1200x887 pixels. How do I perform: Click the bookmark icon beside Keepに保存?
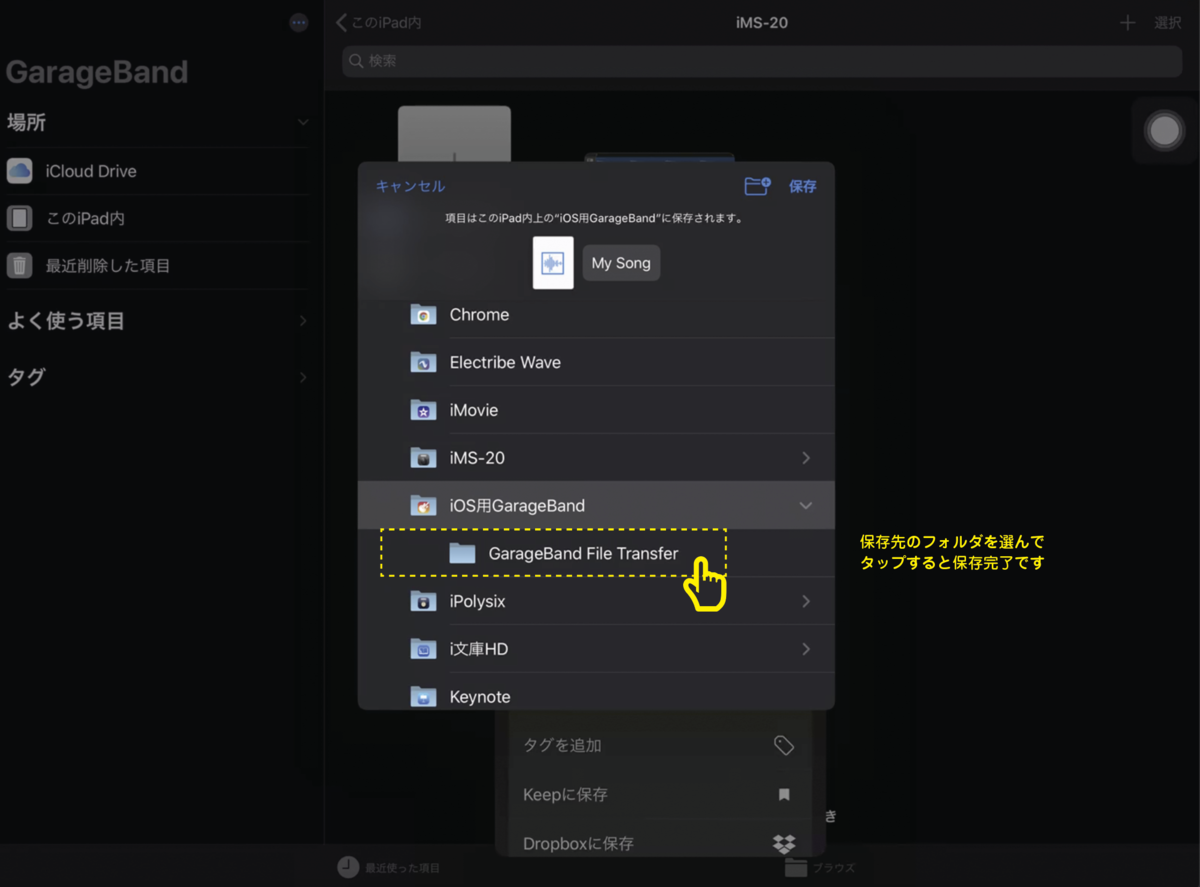click(x=784, y=794)
